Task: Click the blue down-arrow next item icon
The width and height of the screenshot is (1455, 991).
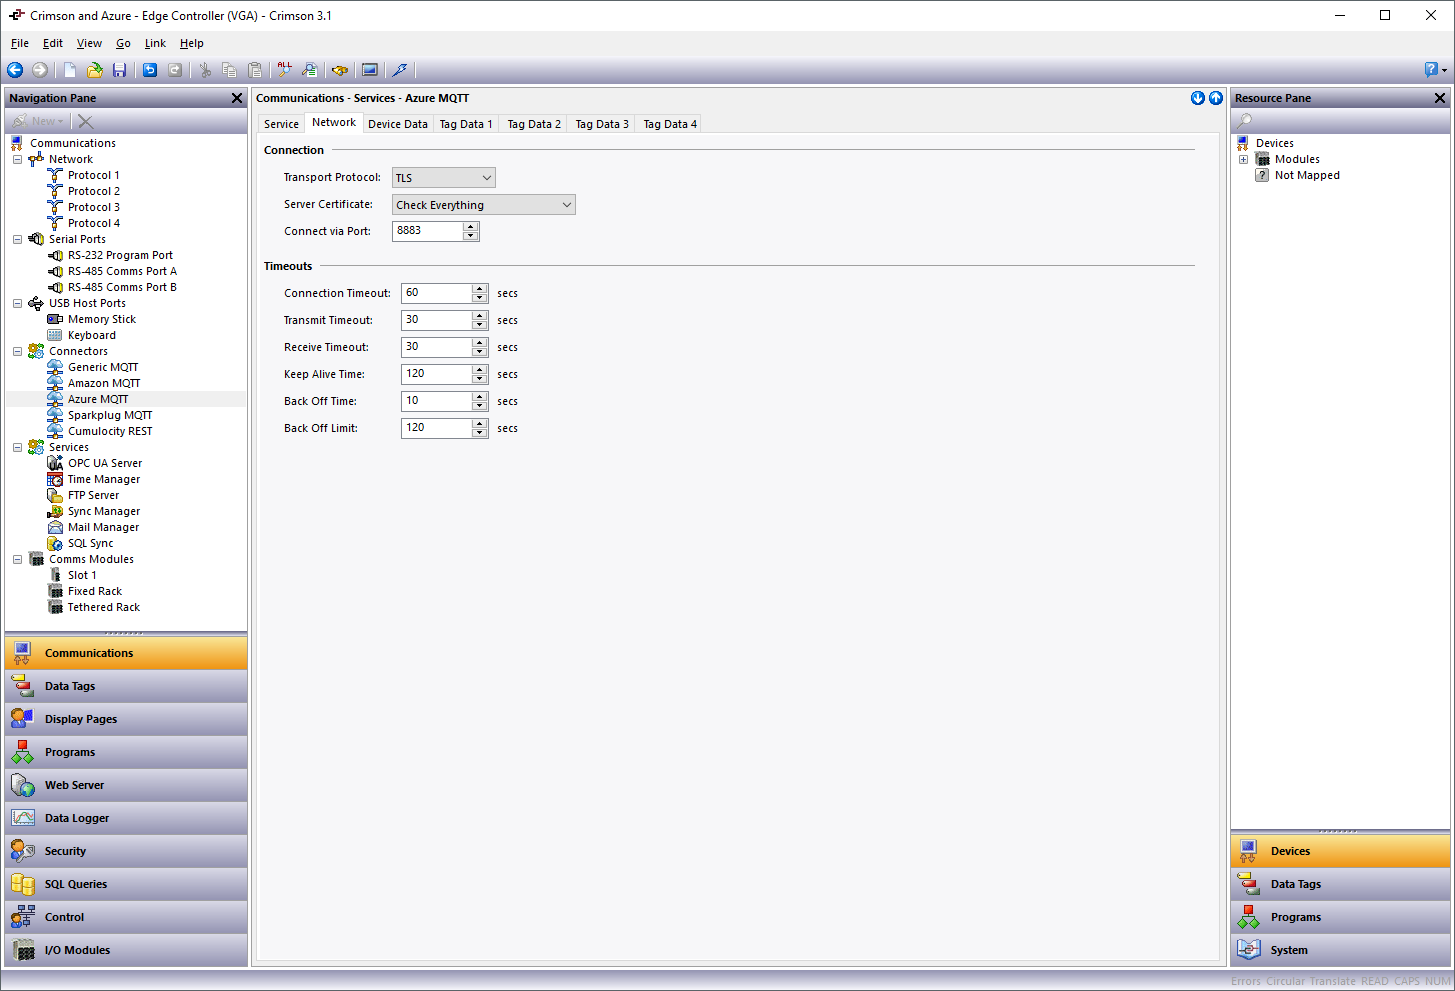Action: pyautogui.click(x=1198, y=98)
